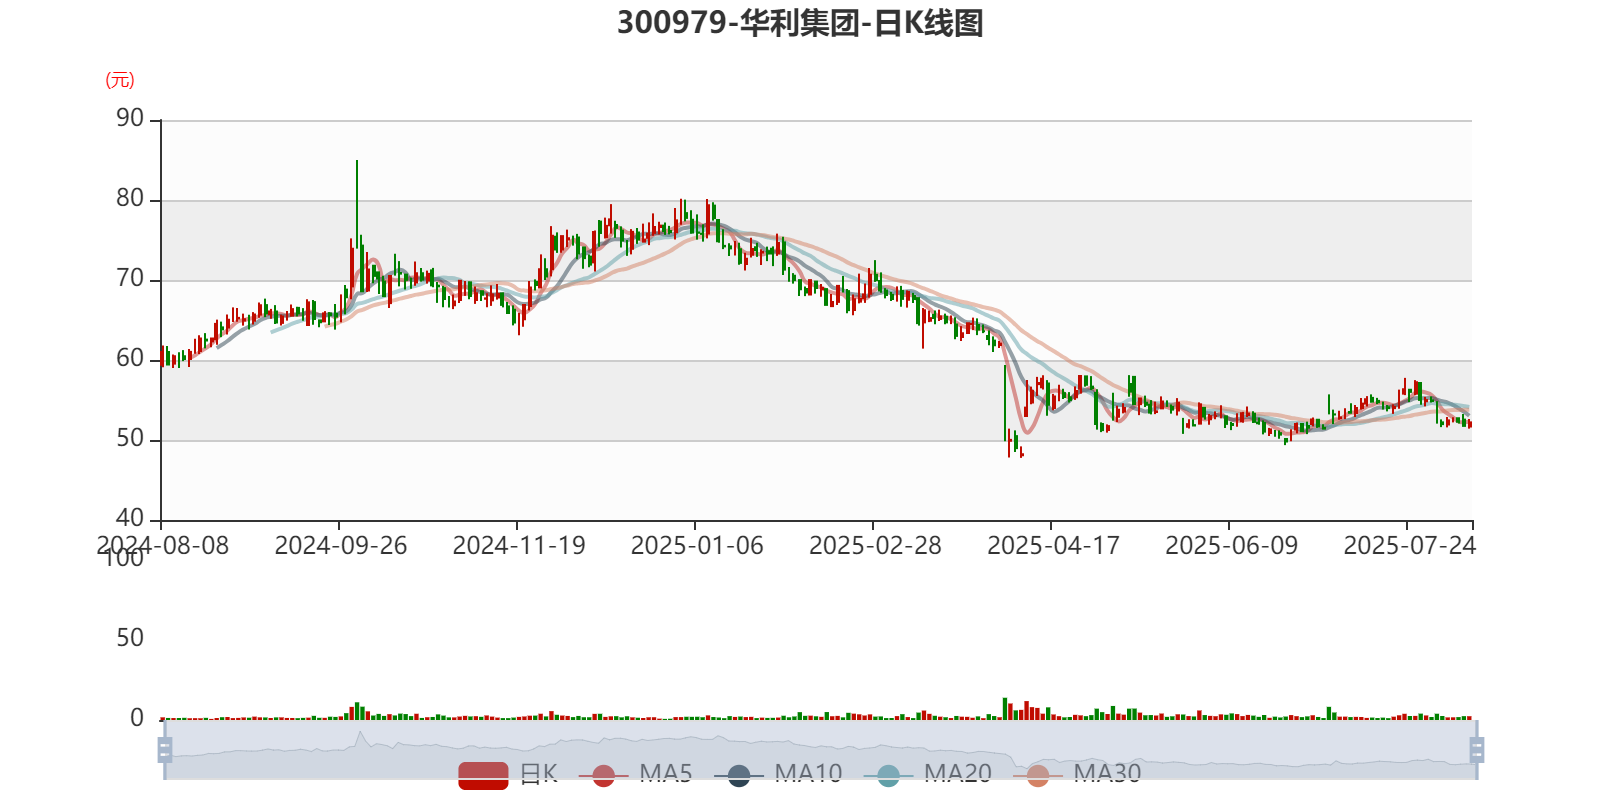Click the large volume bar in April 2025

(1005, 709)
